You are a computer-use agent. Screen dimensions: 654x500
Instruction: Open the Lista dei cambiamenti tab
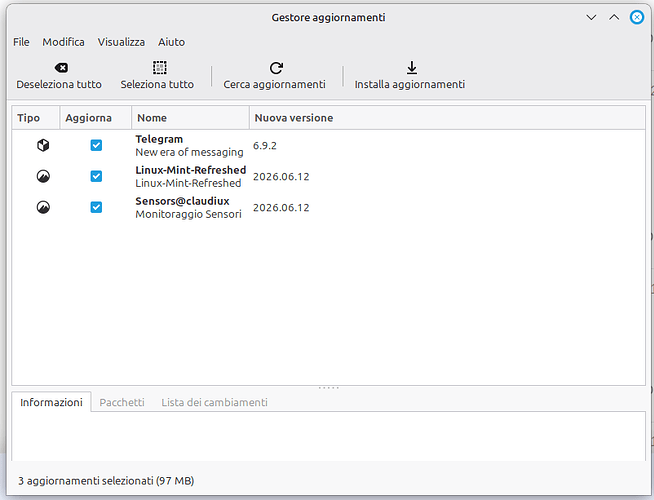tap(214, 402)
